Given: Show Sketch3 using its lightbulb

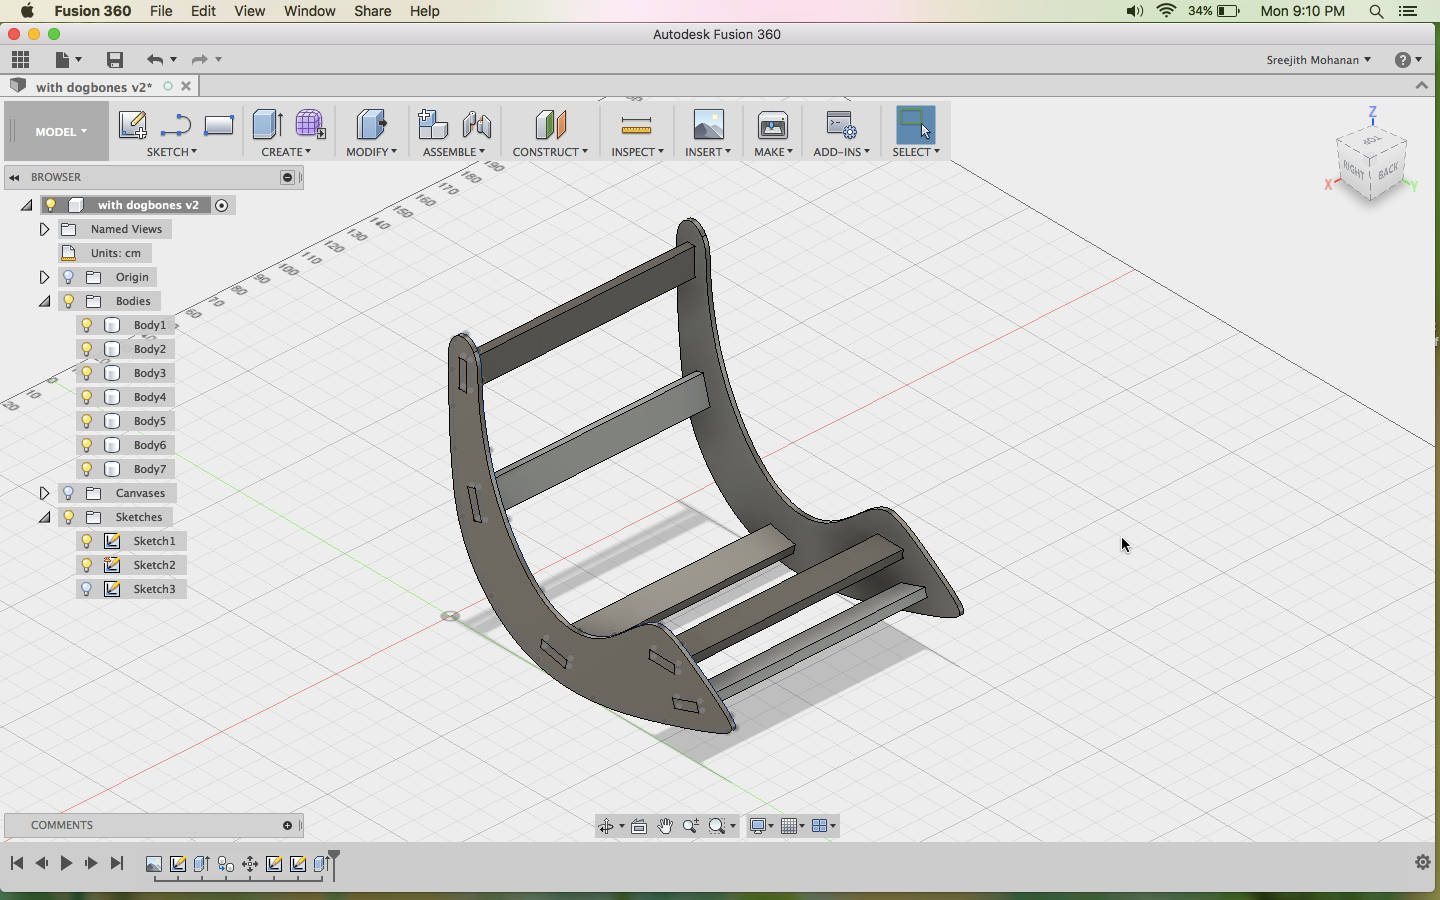Looking at the screenshot, I should click(x=87, y=589).
